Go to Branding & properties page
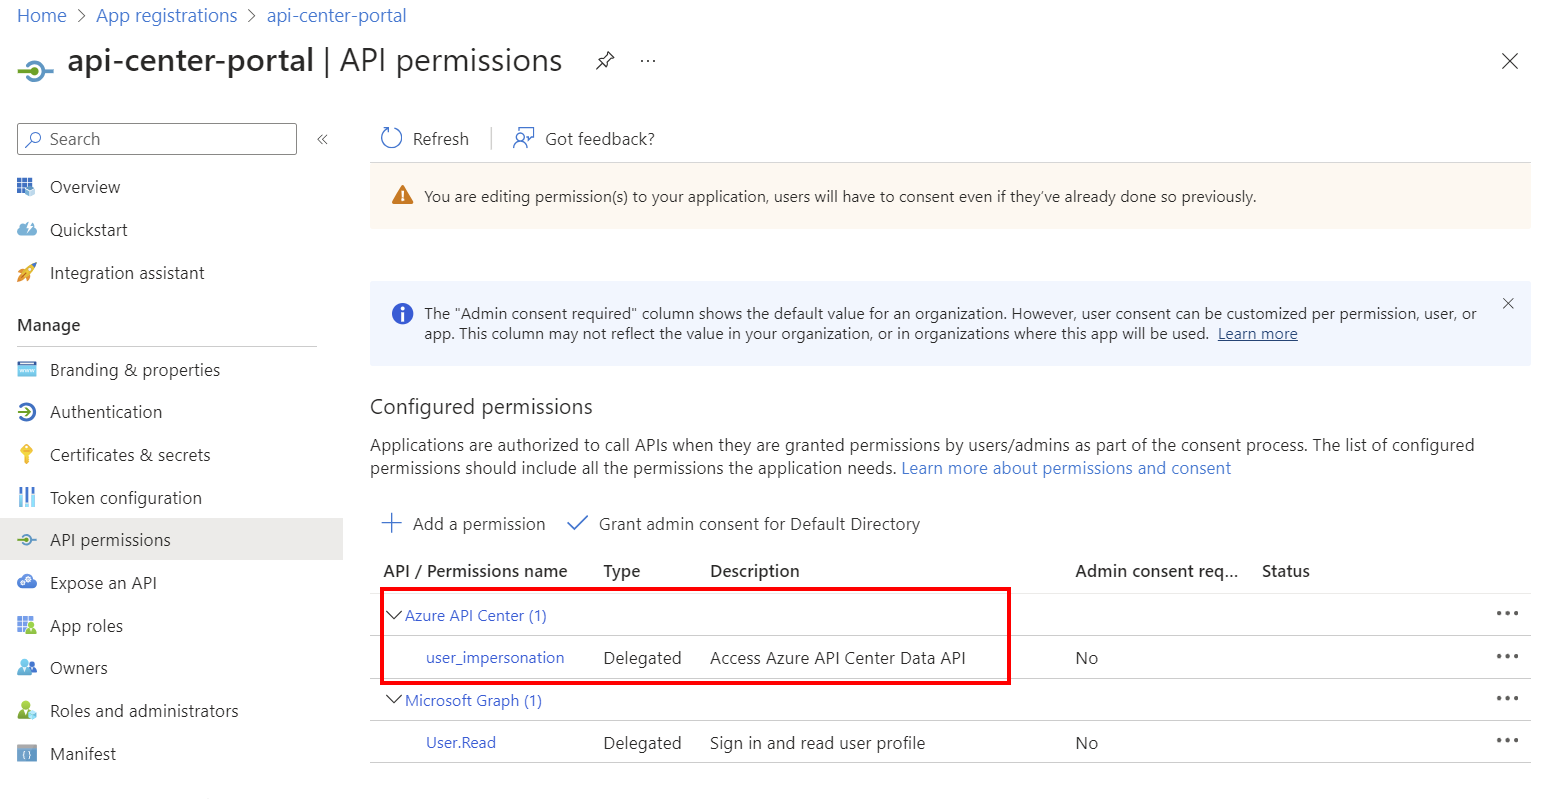Screen dimensions: 1545x799 pos(134,370)
